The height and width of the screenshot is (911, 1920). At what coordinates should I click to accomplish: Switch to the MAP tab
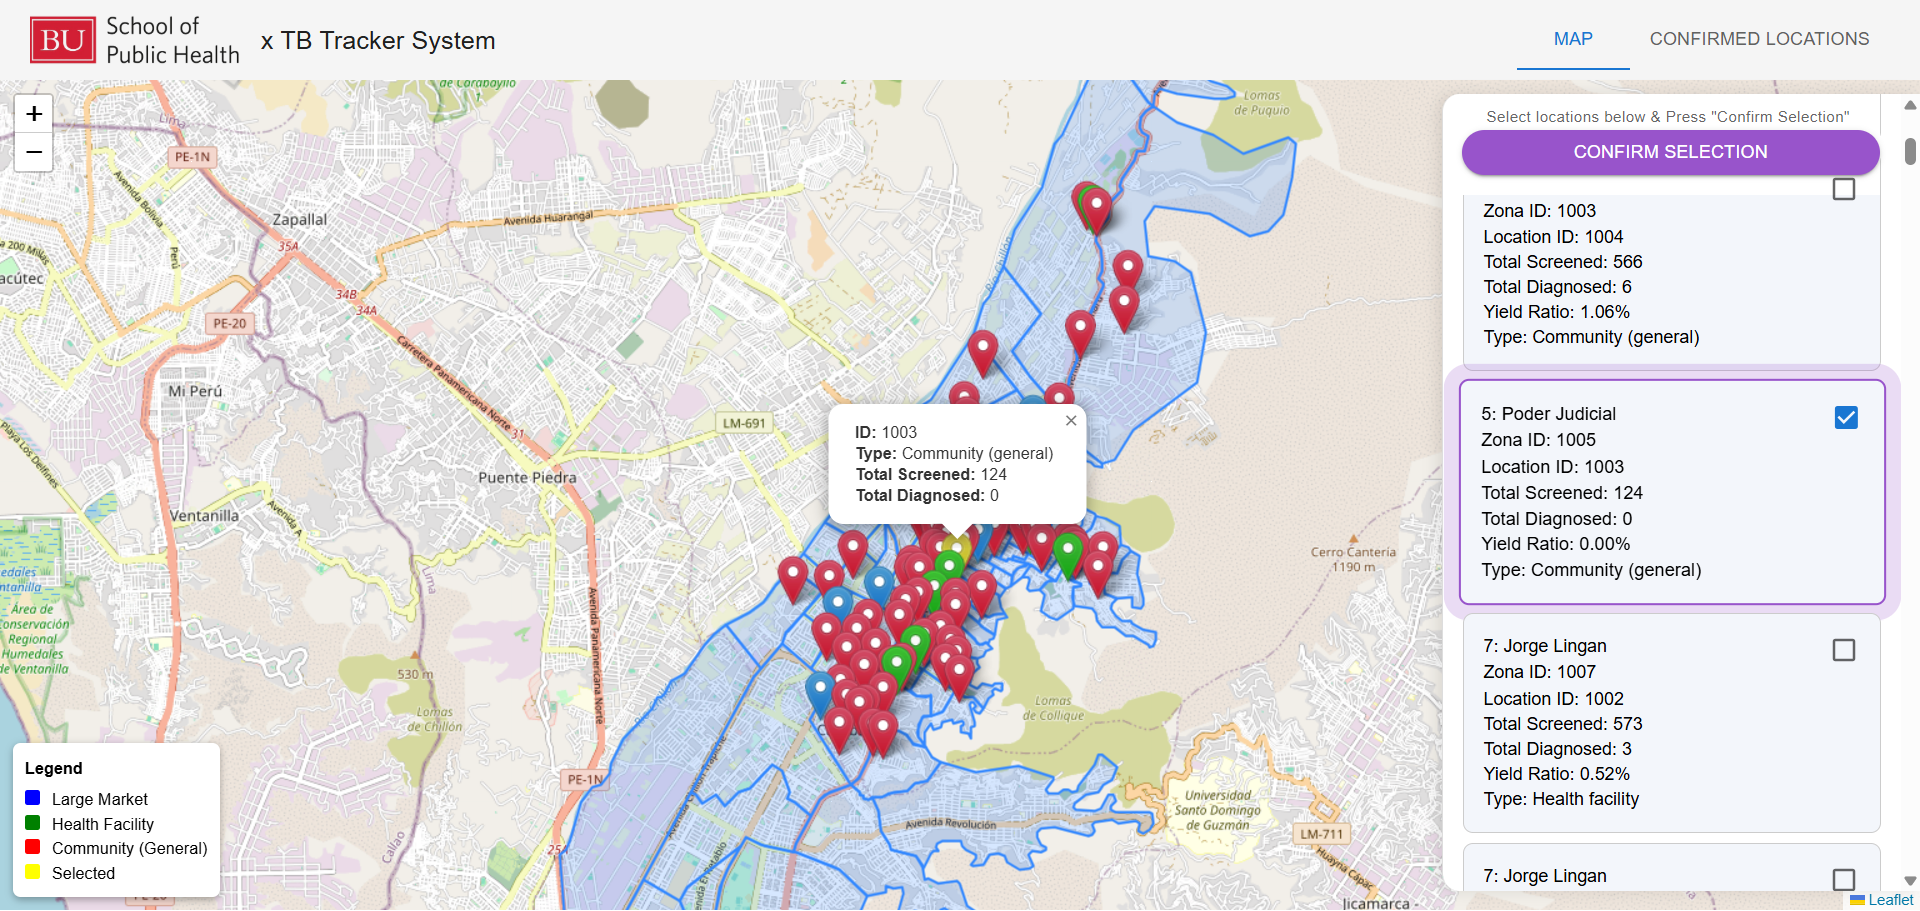(x=1573, y=40)
